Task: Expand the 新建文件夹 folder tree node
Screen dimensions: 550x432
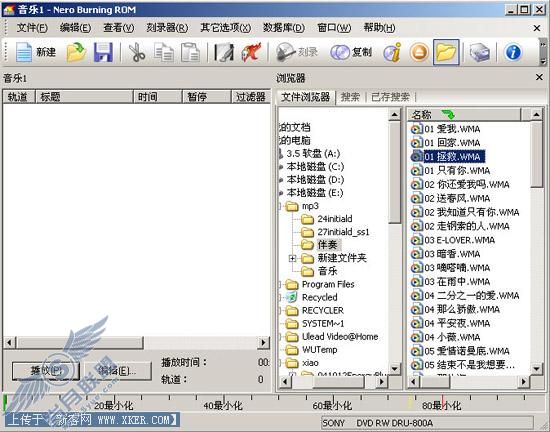Action: pos(292,258)
